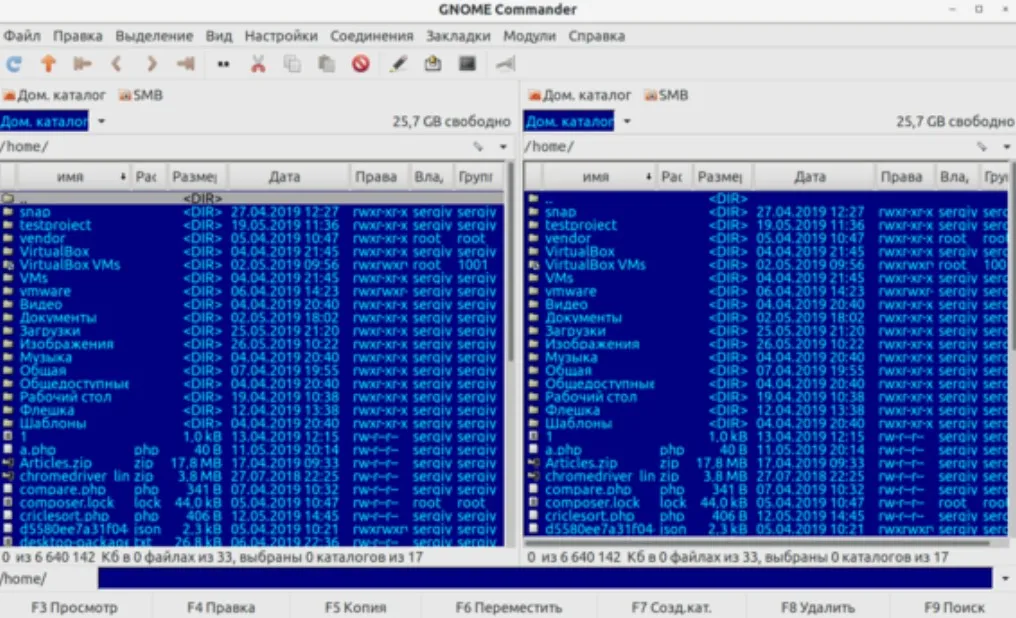Image resolution: width=1016 pixels, height=618 pixels.
Task: Click F8 Удалить button
Action: pyautogui.click(x=818, y=608)
